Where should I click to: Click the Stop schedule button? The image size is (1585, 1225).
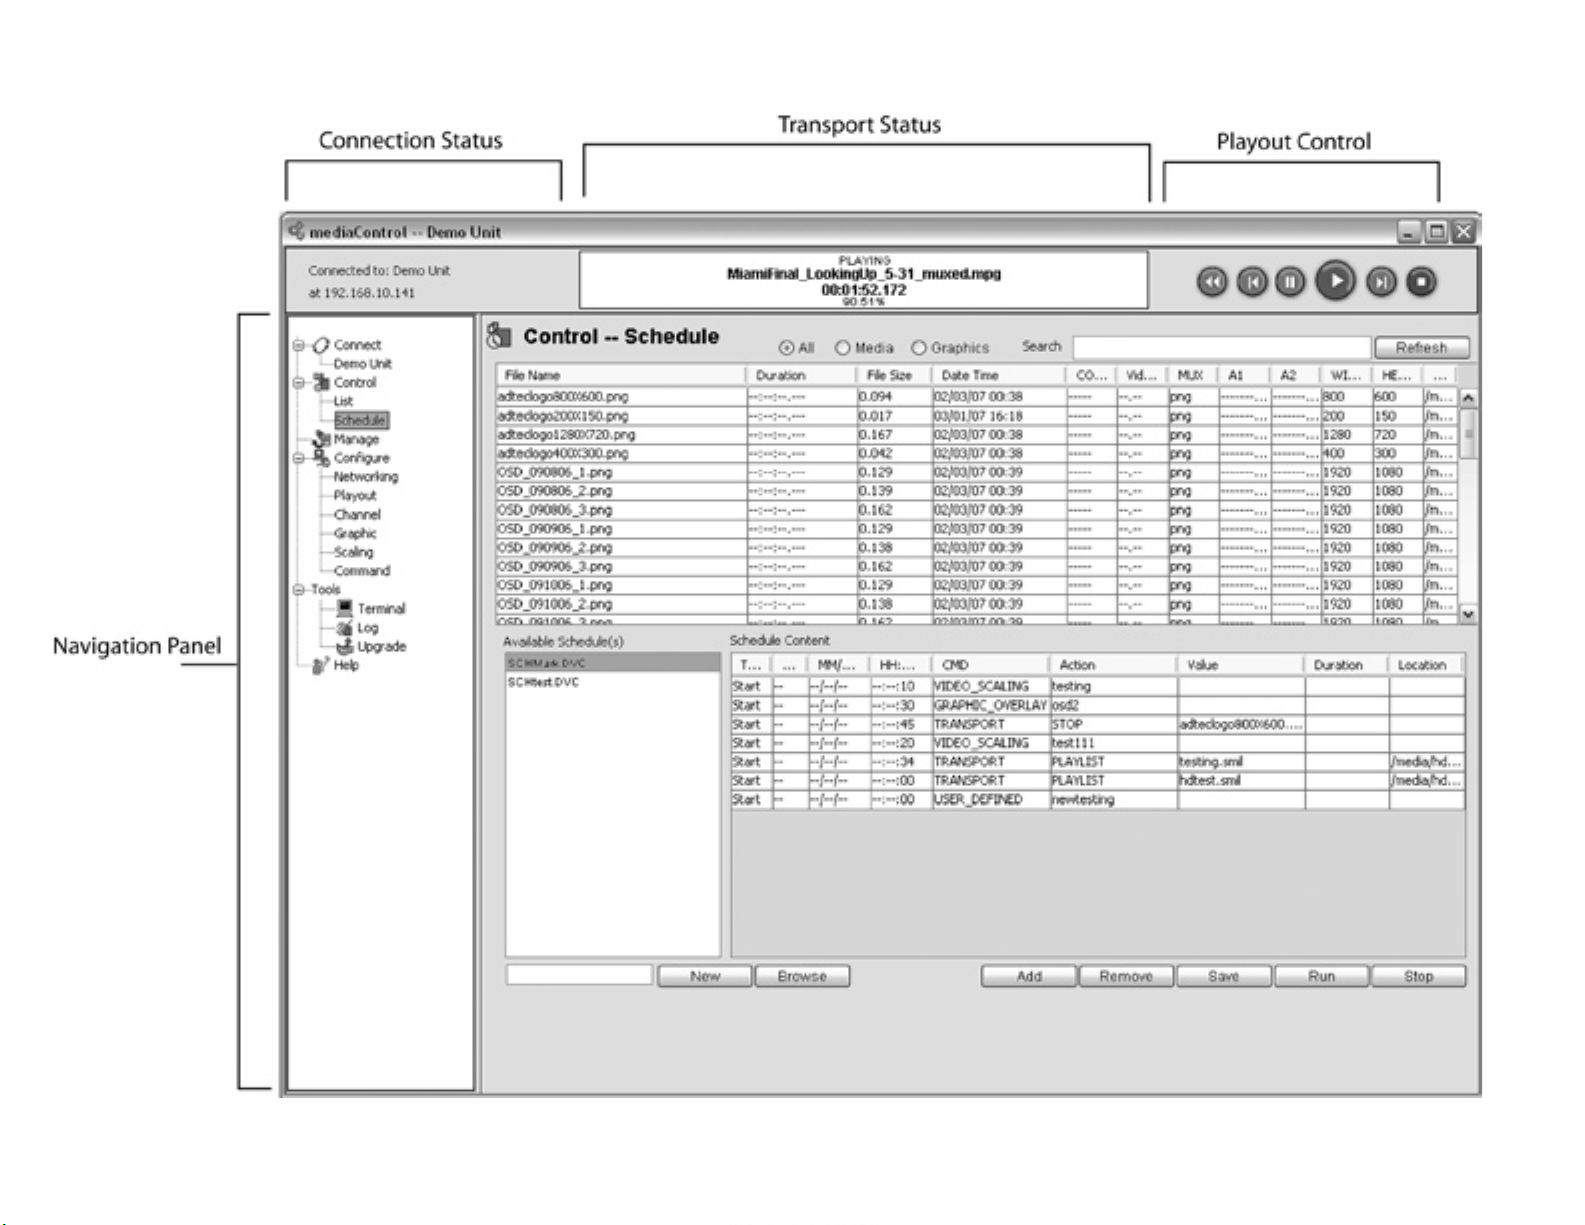point(1418,976)
